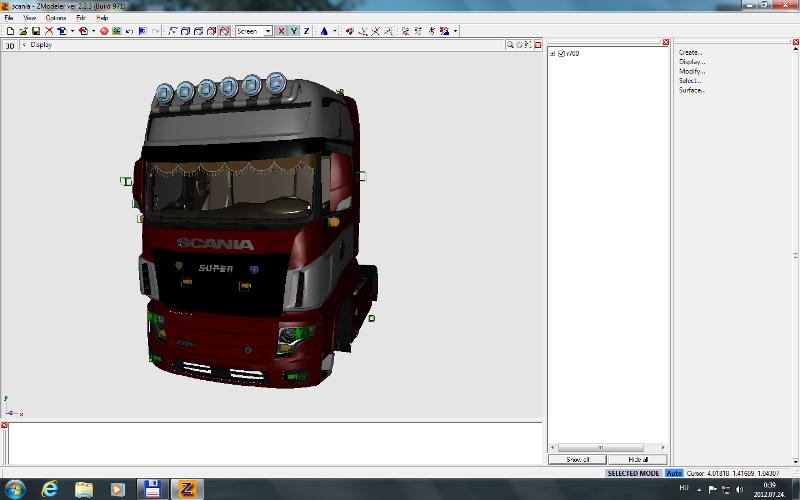Screen dimensions: 800x500
Task: Toggle the X axis constraint button
Action: click(x=281, y=31)
